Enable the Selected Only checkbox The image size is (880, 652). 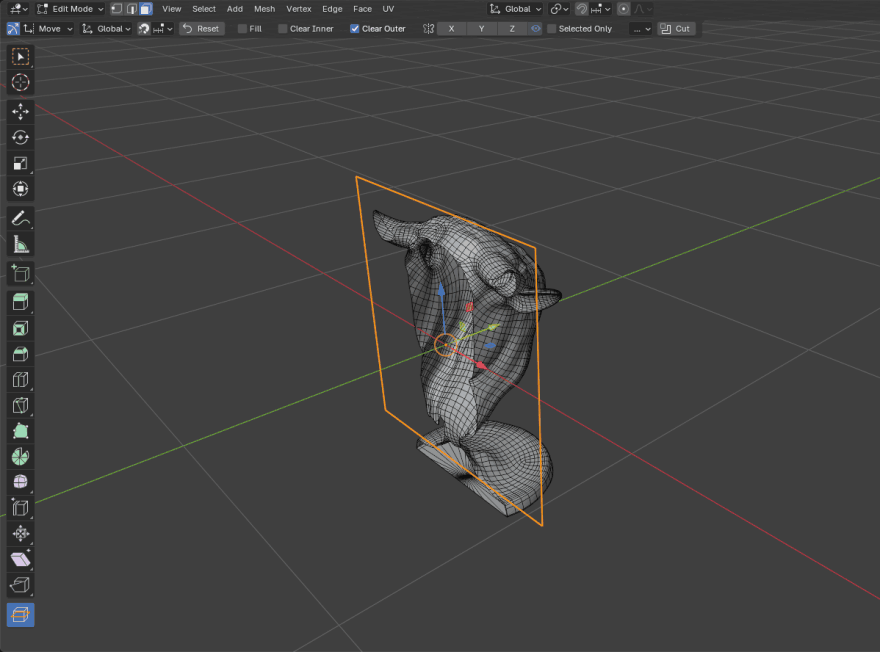tap(552, 29)
